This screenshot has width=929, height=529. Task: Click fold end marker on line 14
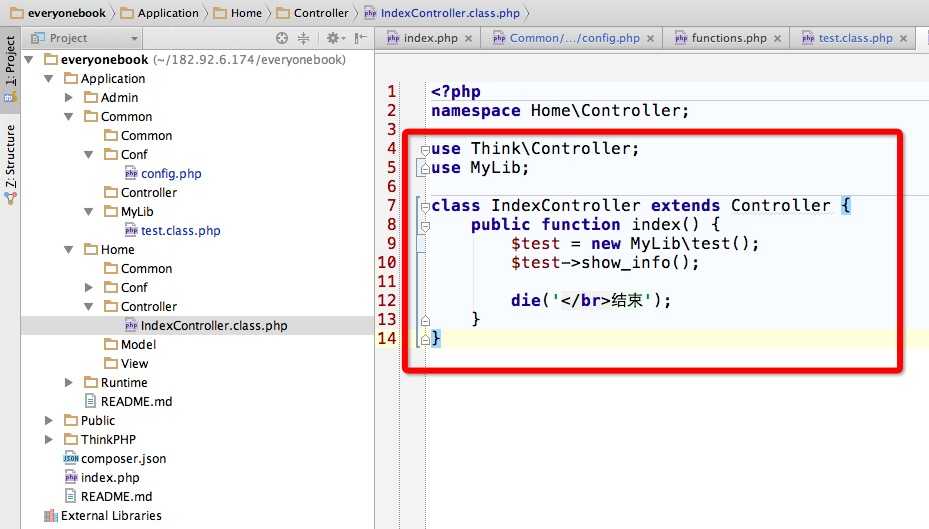pos(425,339)
